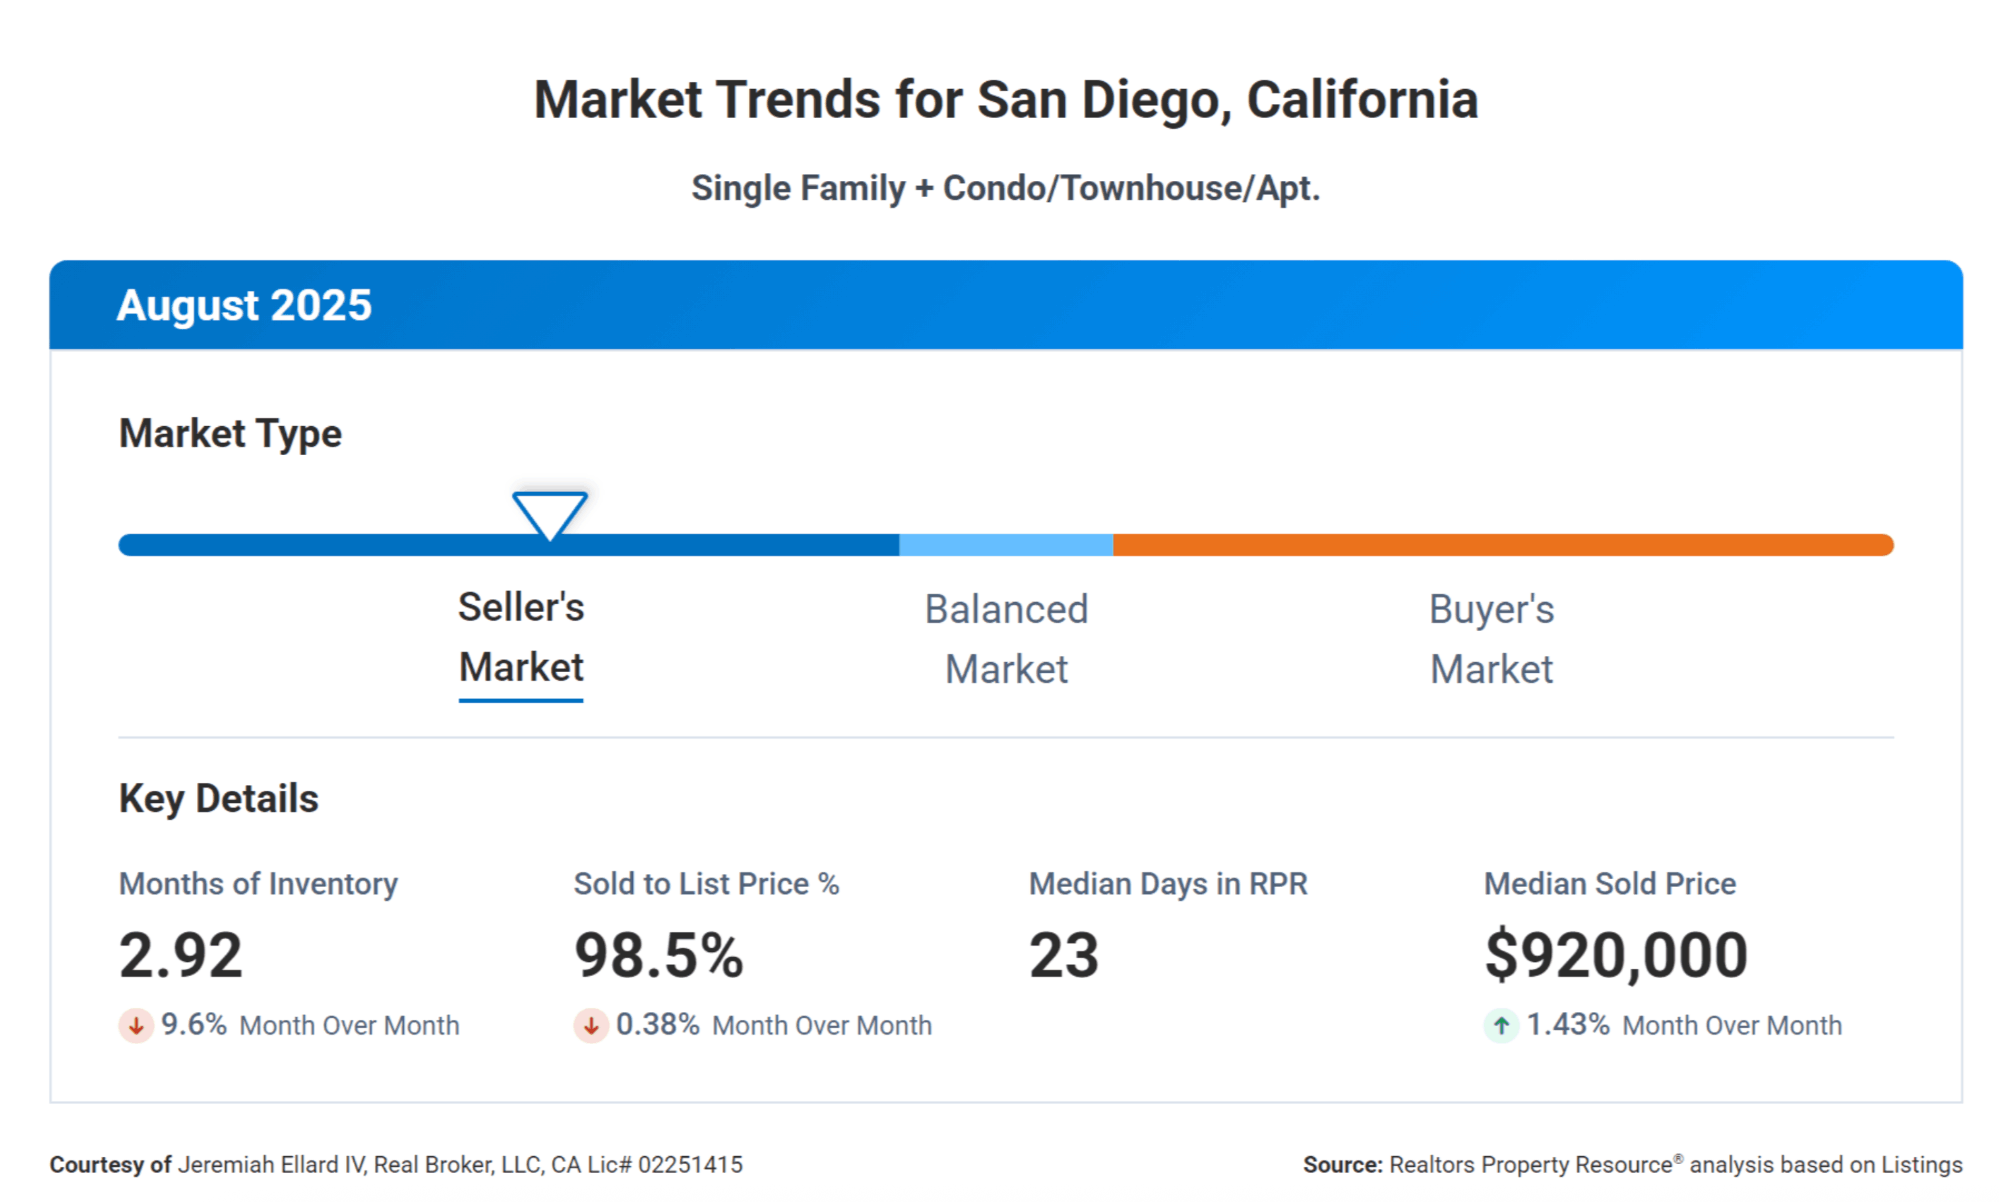Select the Buyer's Market label
Viewport: 1999px width, 1202px height.
[x=1491, y=639]
